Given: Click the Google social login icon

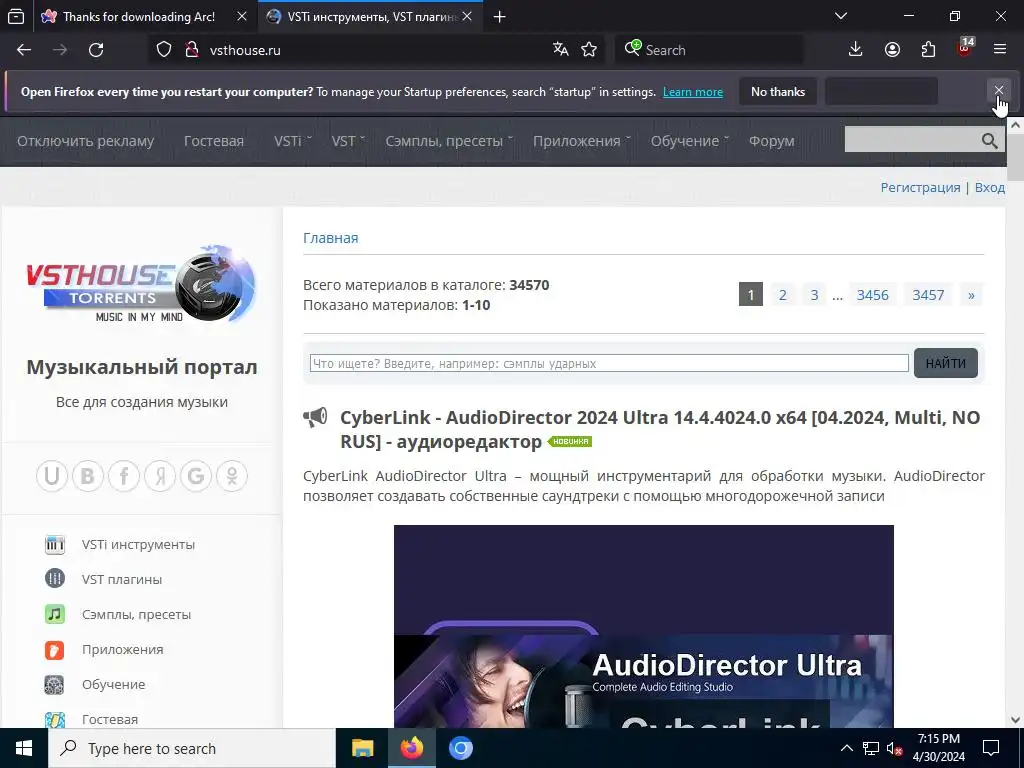Looking at the screenshot, I should tap(196, 475).
